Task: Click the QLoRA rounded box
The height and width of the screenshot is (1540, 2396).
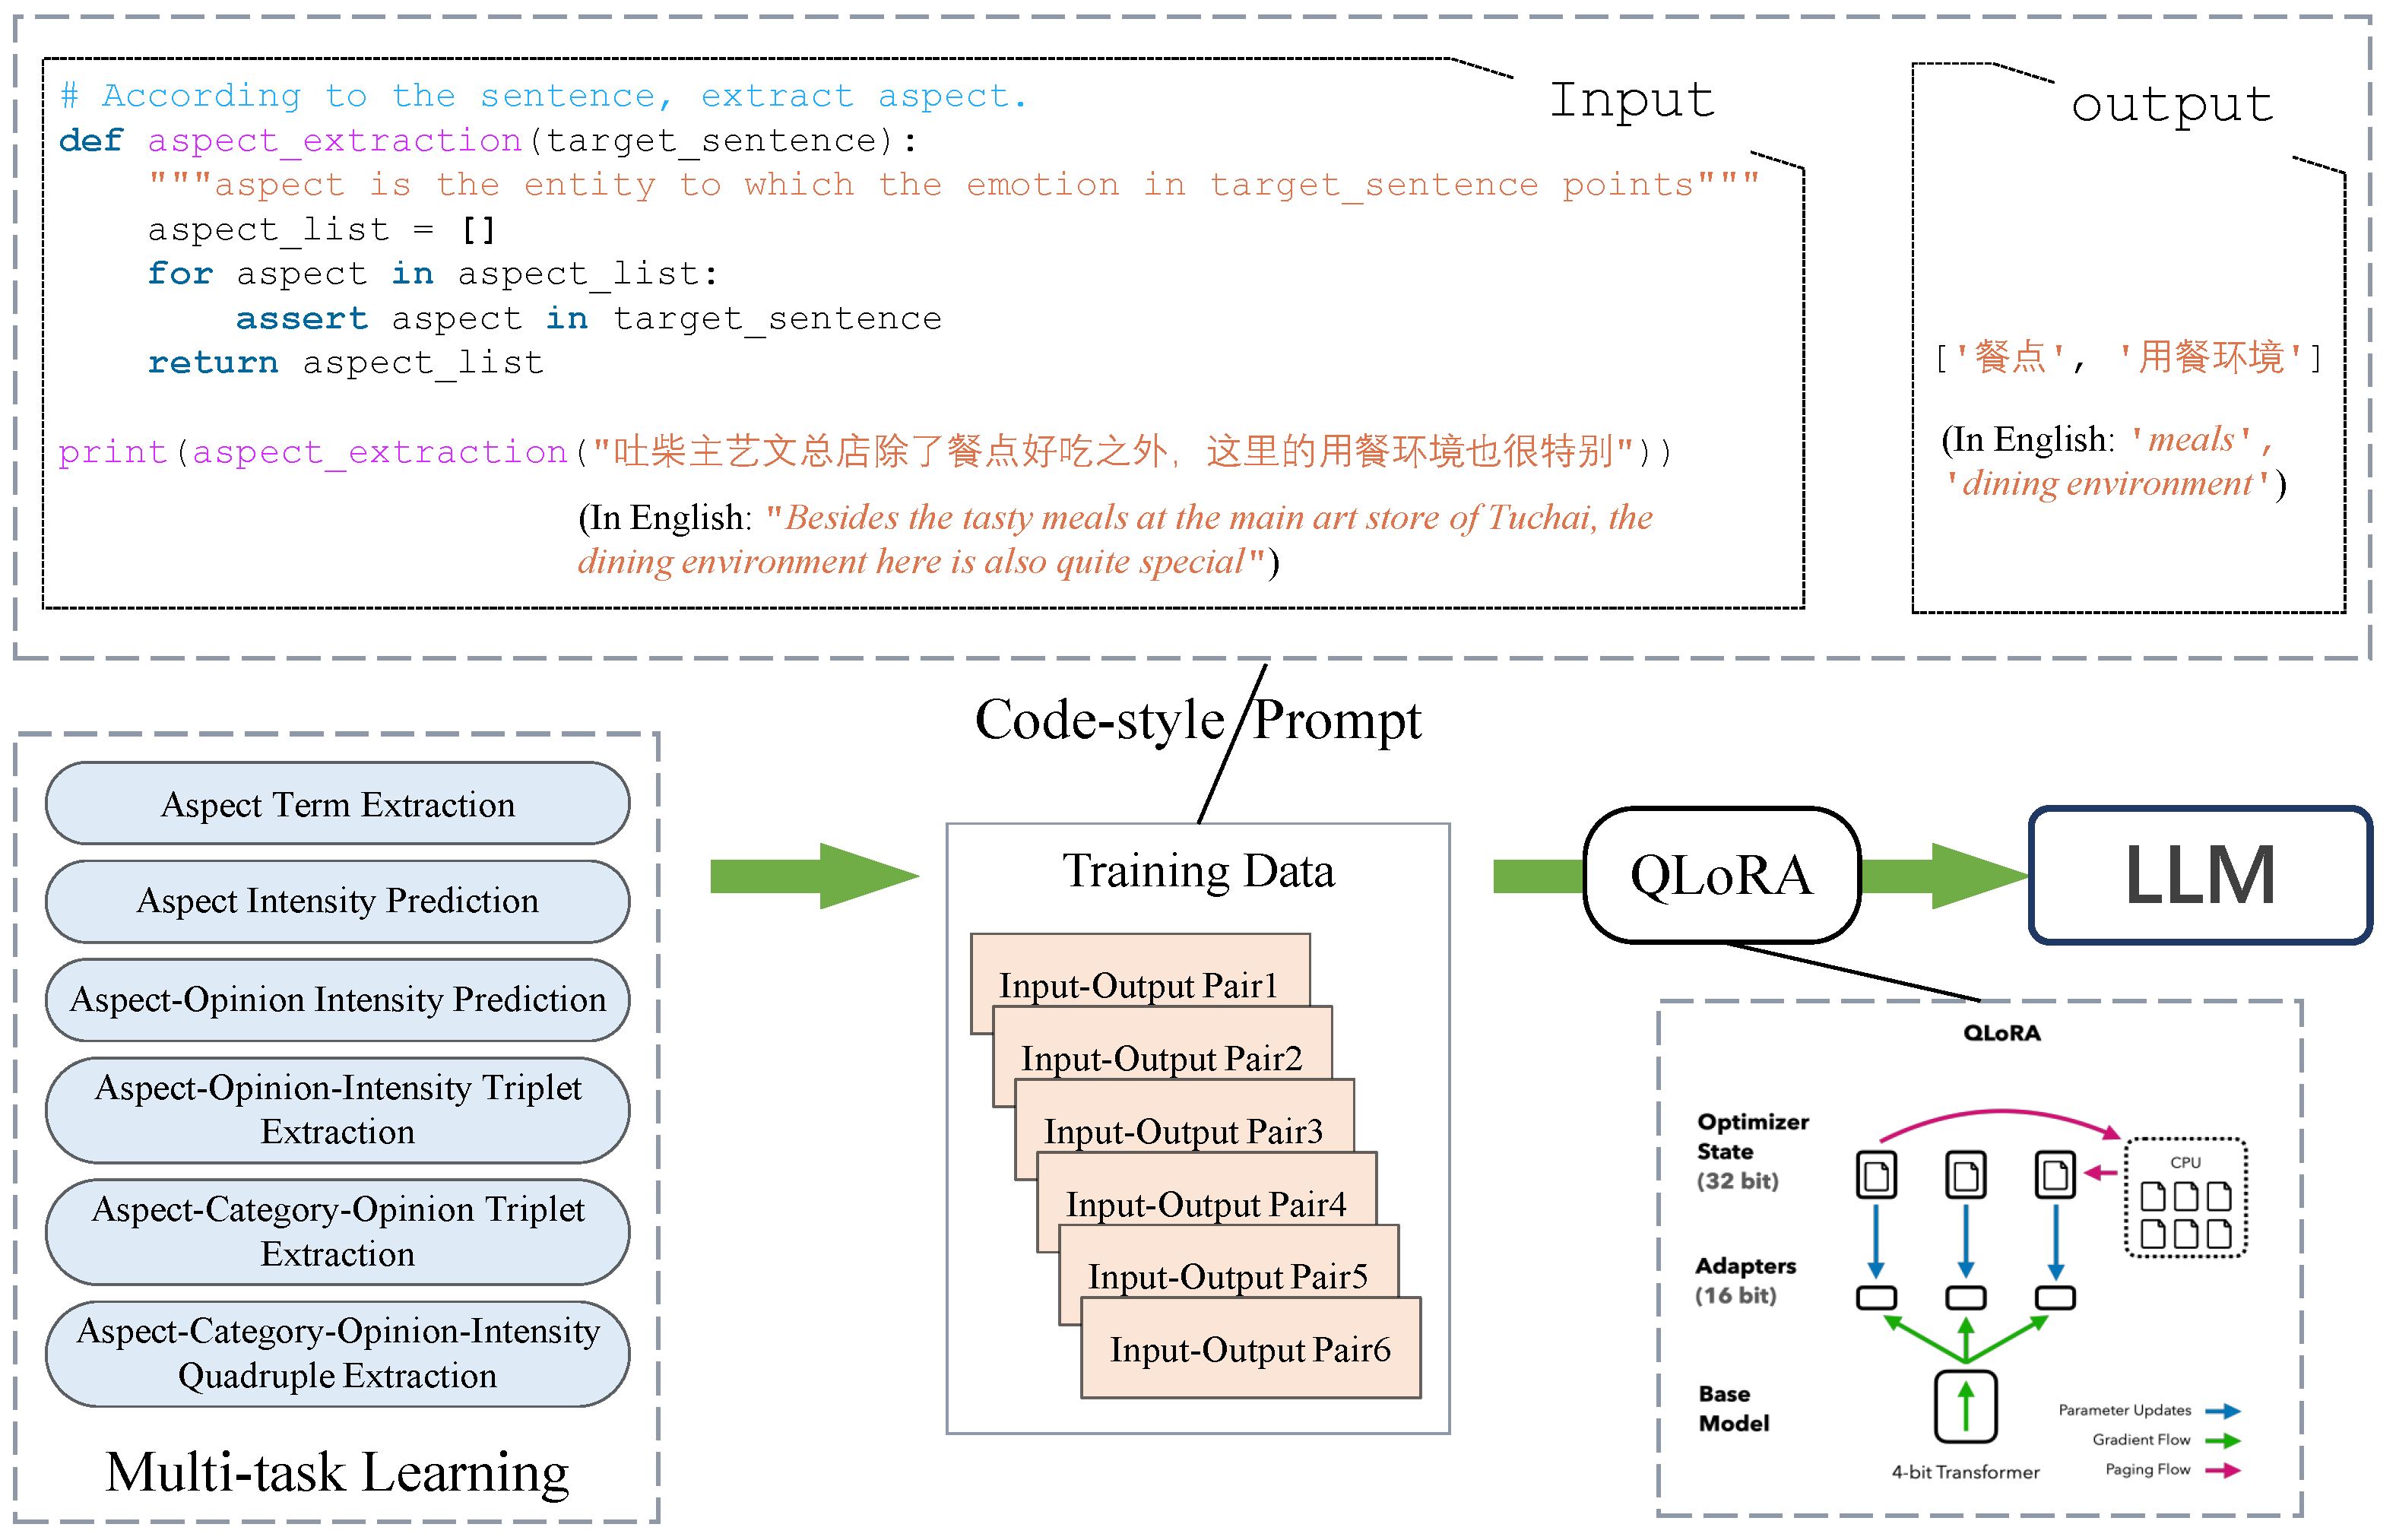Action: pos(1721,876)
